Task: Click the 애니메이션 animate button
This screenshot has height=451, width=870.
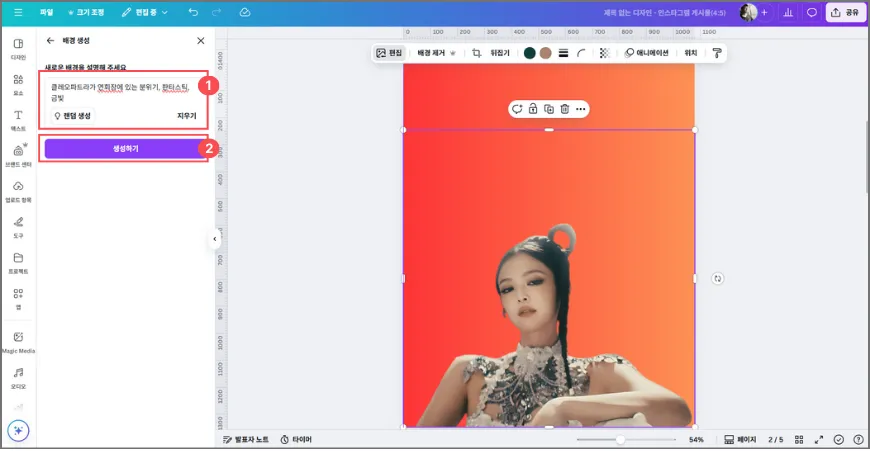Action: click(x=646, y=53)
